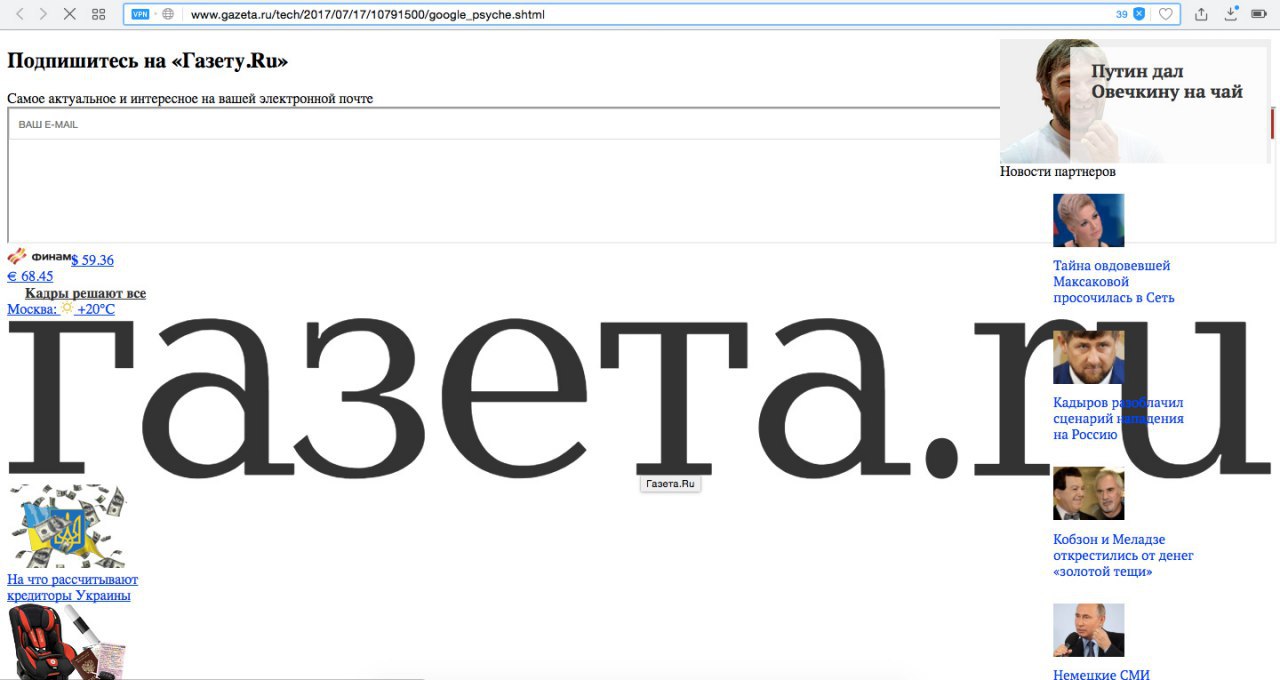Click the ВАШ E-MAIL input field
The height and width of the screenshot is (680, 1280).
504,124
